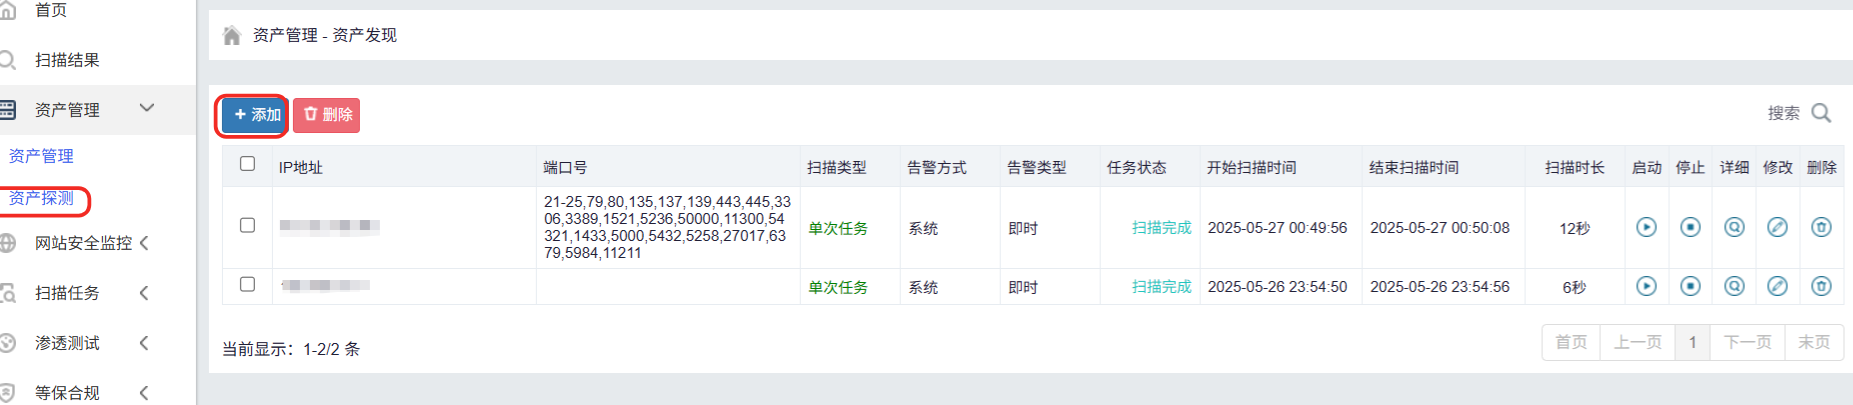1853x405 pixels.
Task: Open the 首页 menu item
Action: (51, 10)
